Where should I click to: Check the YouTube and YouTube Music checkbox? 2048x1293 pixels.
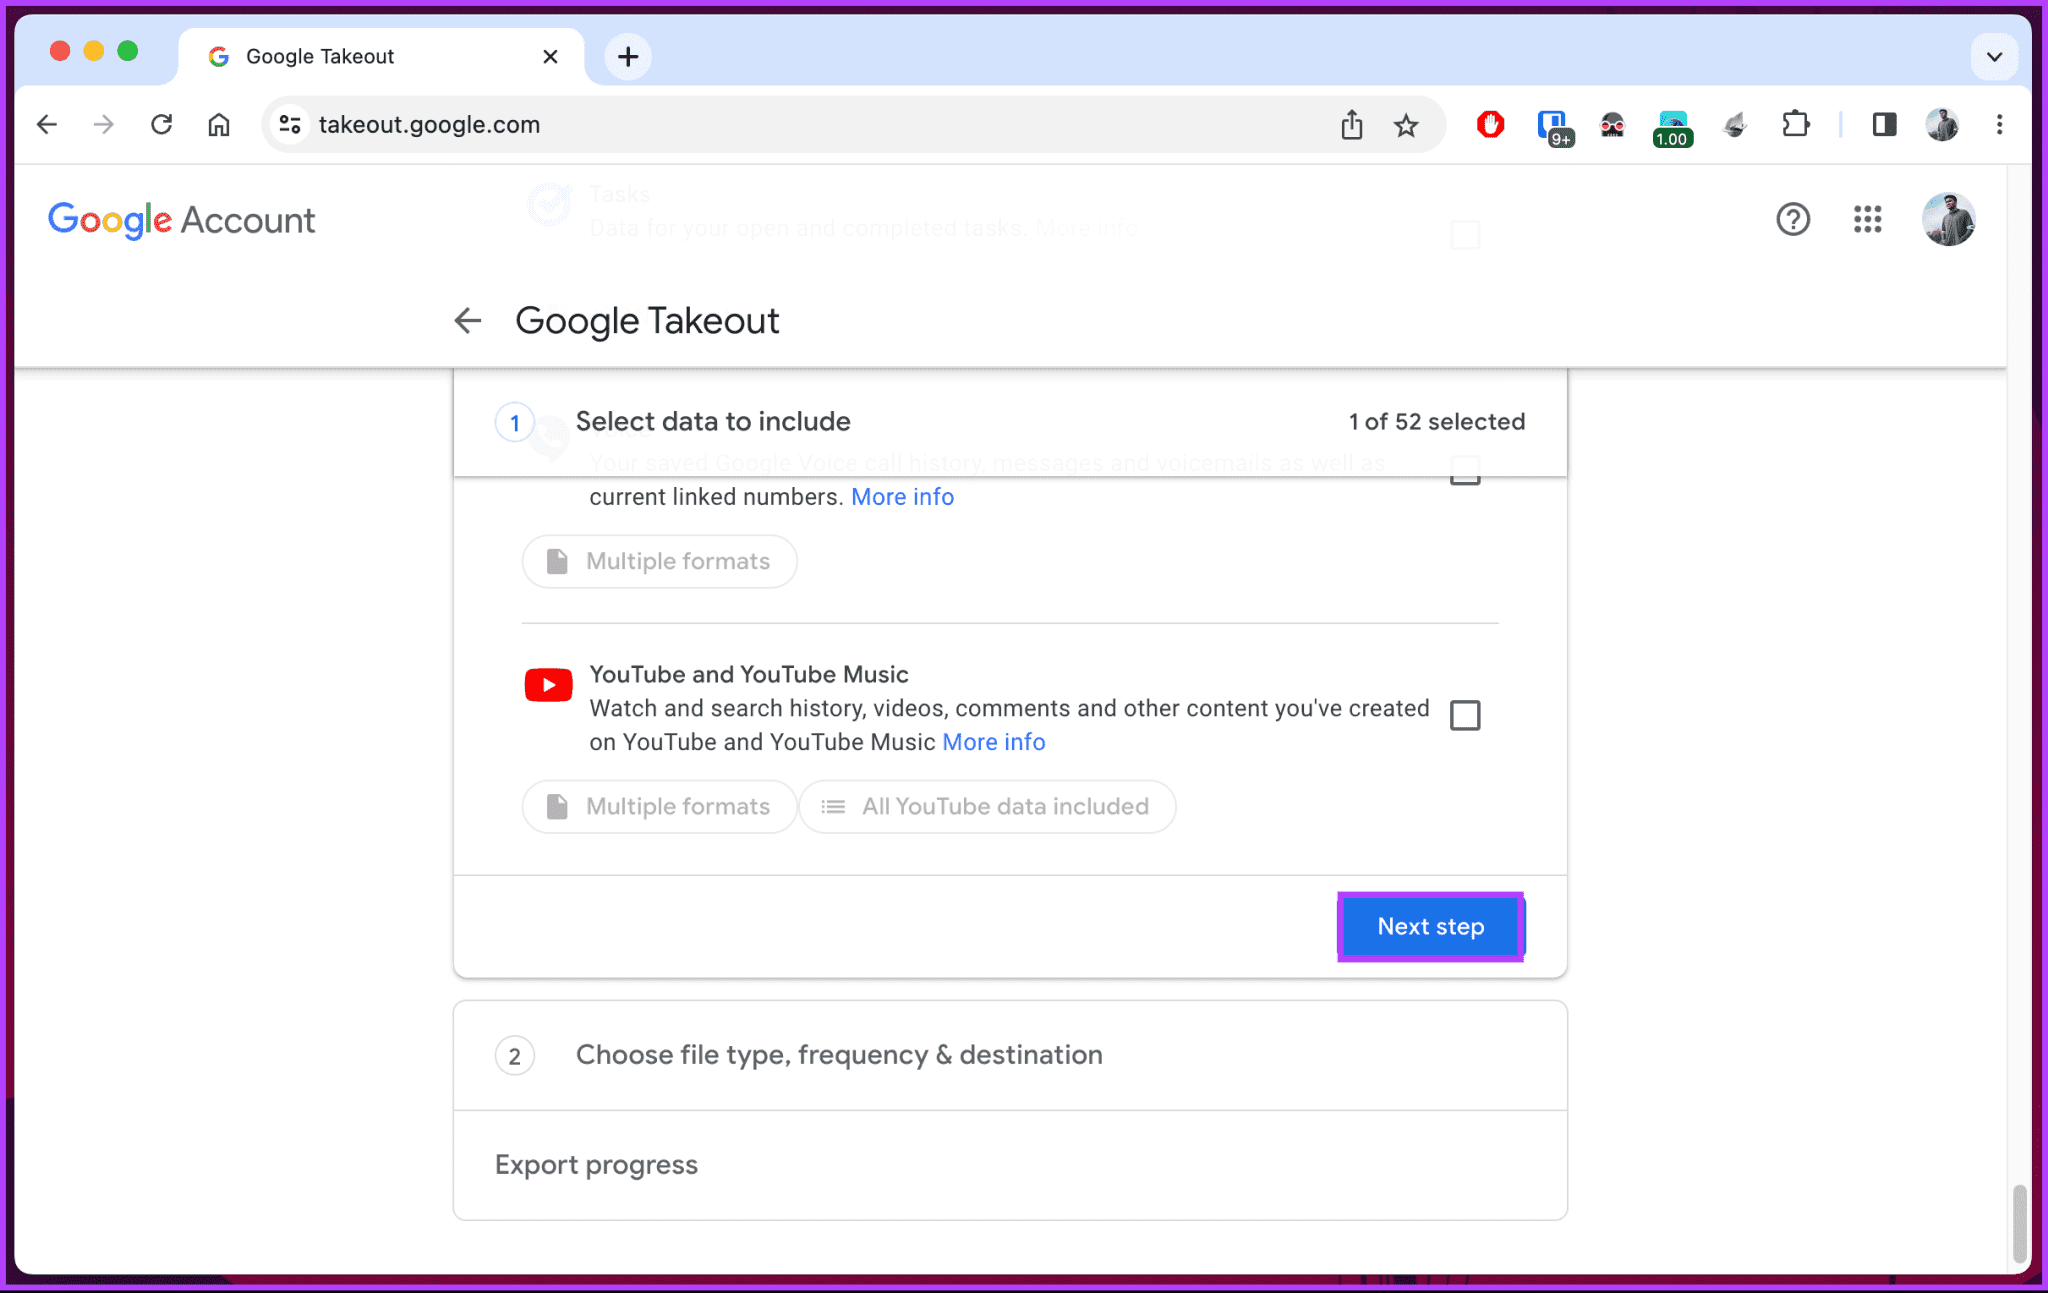[x=1465, y=715]
